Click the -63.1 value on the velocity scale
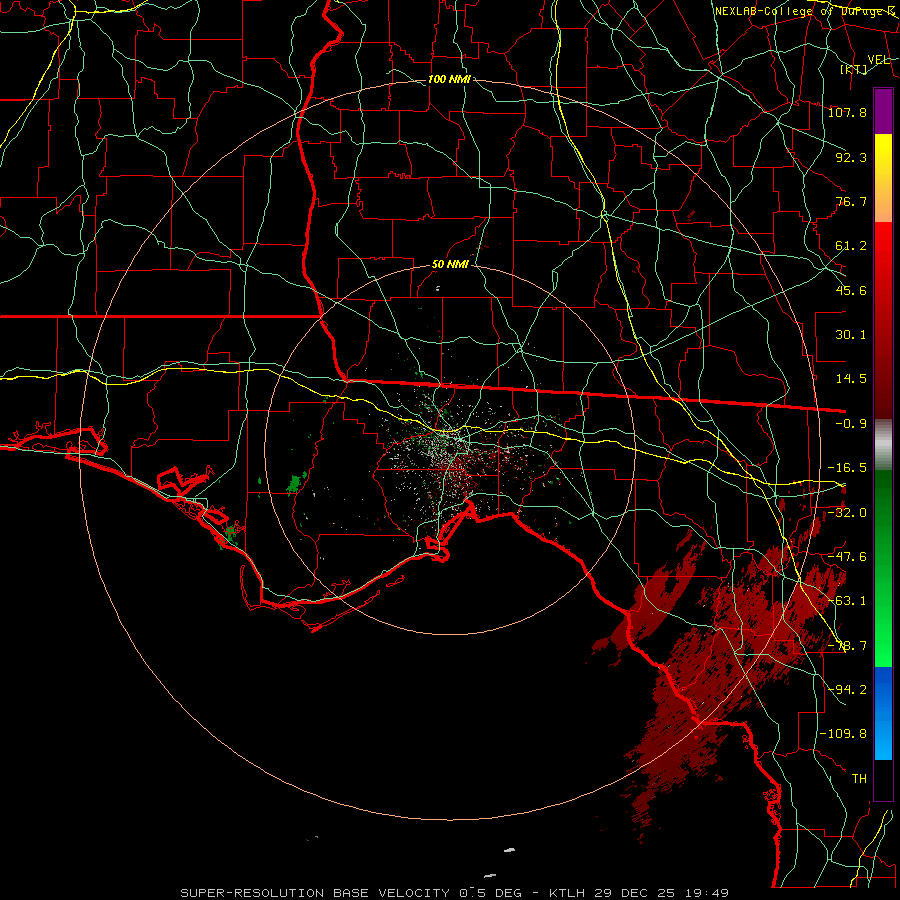900x900 pixels. coord(847,601)
